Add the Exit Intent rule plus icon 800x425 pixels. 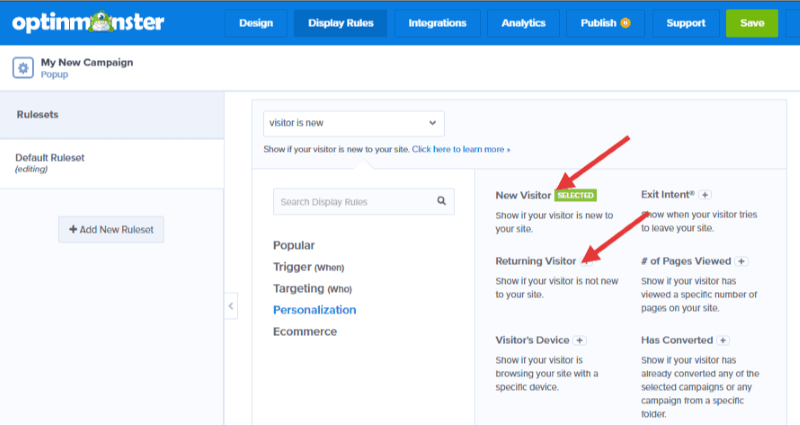click(x=705, y=195)
